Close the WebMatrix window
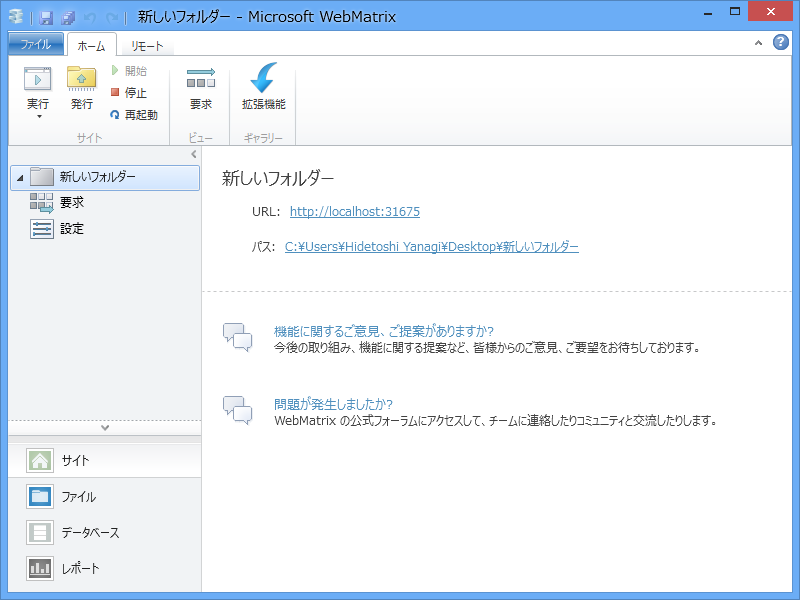Image resolution: width=800 pixels, height=600 pixels. (770, 11)
